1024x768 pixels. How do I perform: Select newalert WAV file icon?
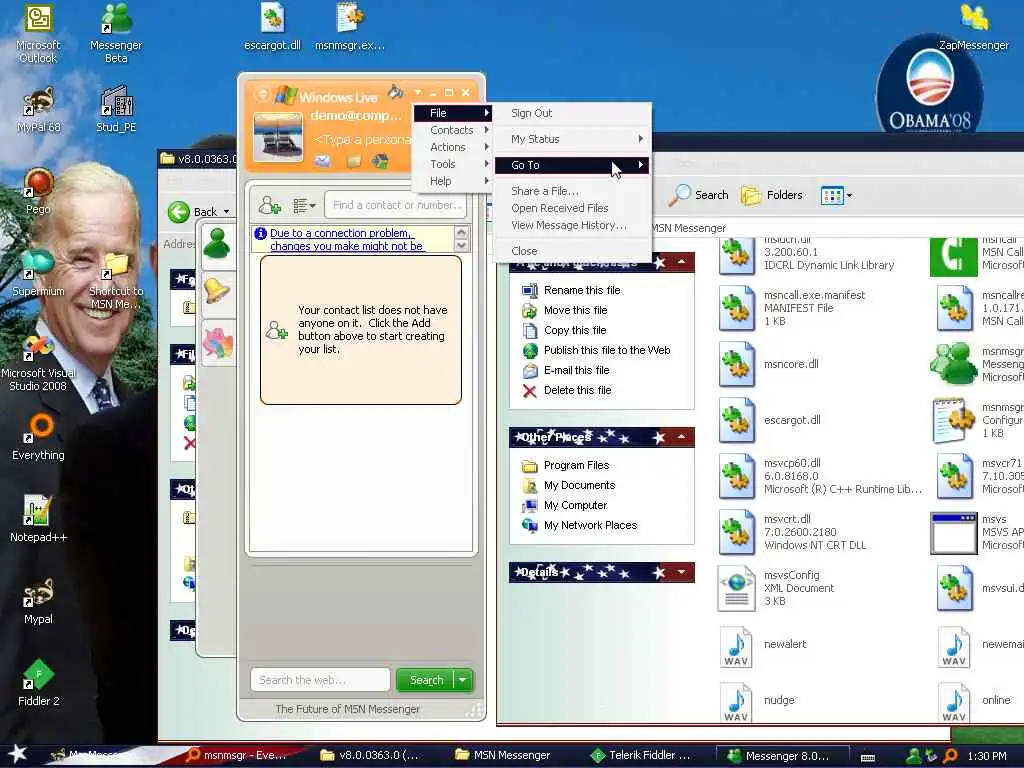(x=737, y=647)
